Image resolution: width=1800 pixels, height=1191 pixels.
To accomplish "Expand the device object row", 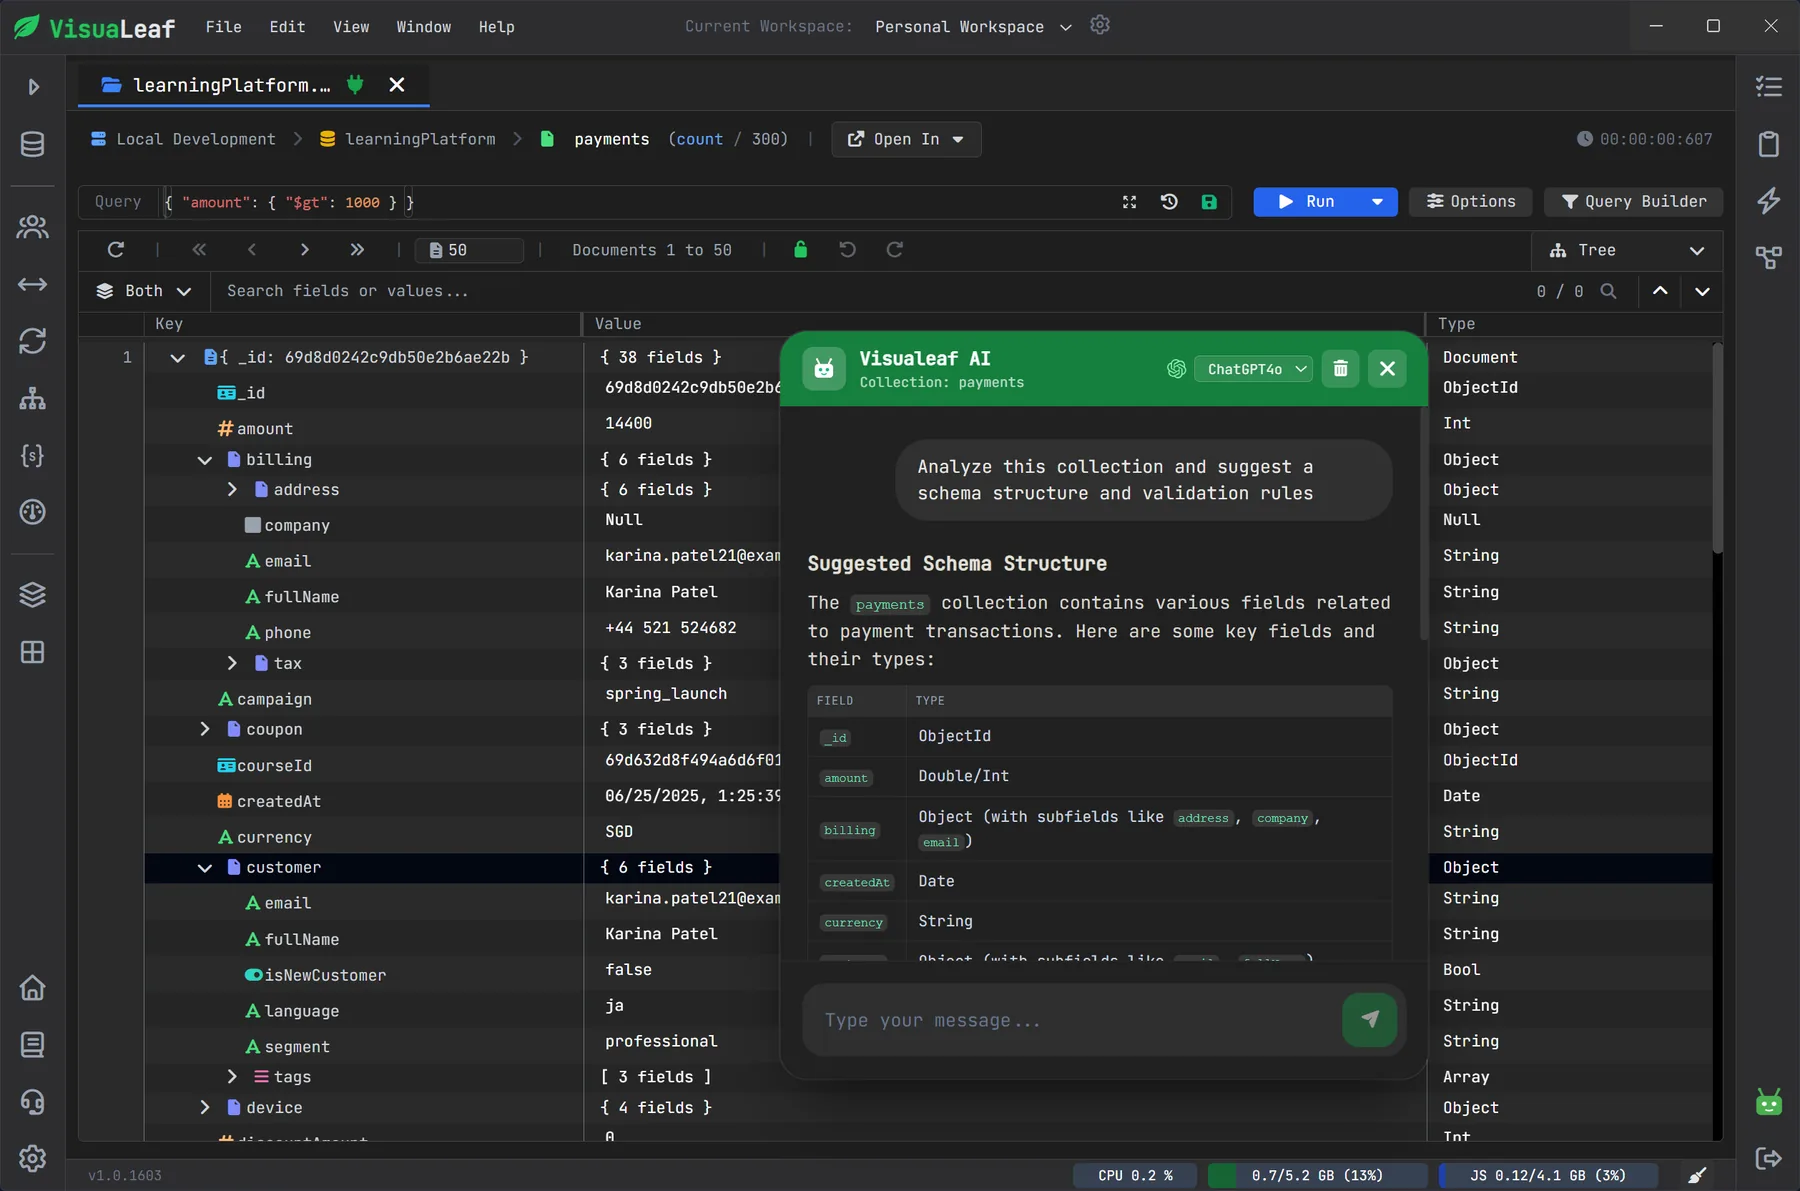I will point(204,1108).
